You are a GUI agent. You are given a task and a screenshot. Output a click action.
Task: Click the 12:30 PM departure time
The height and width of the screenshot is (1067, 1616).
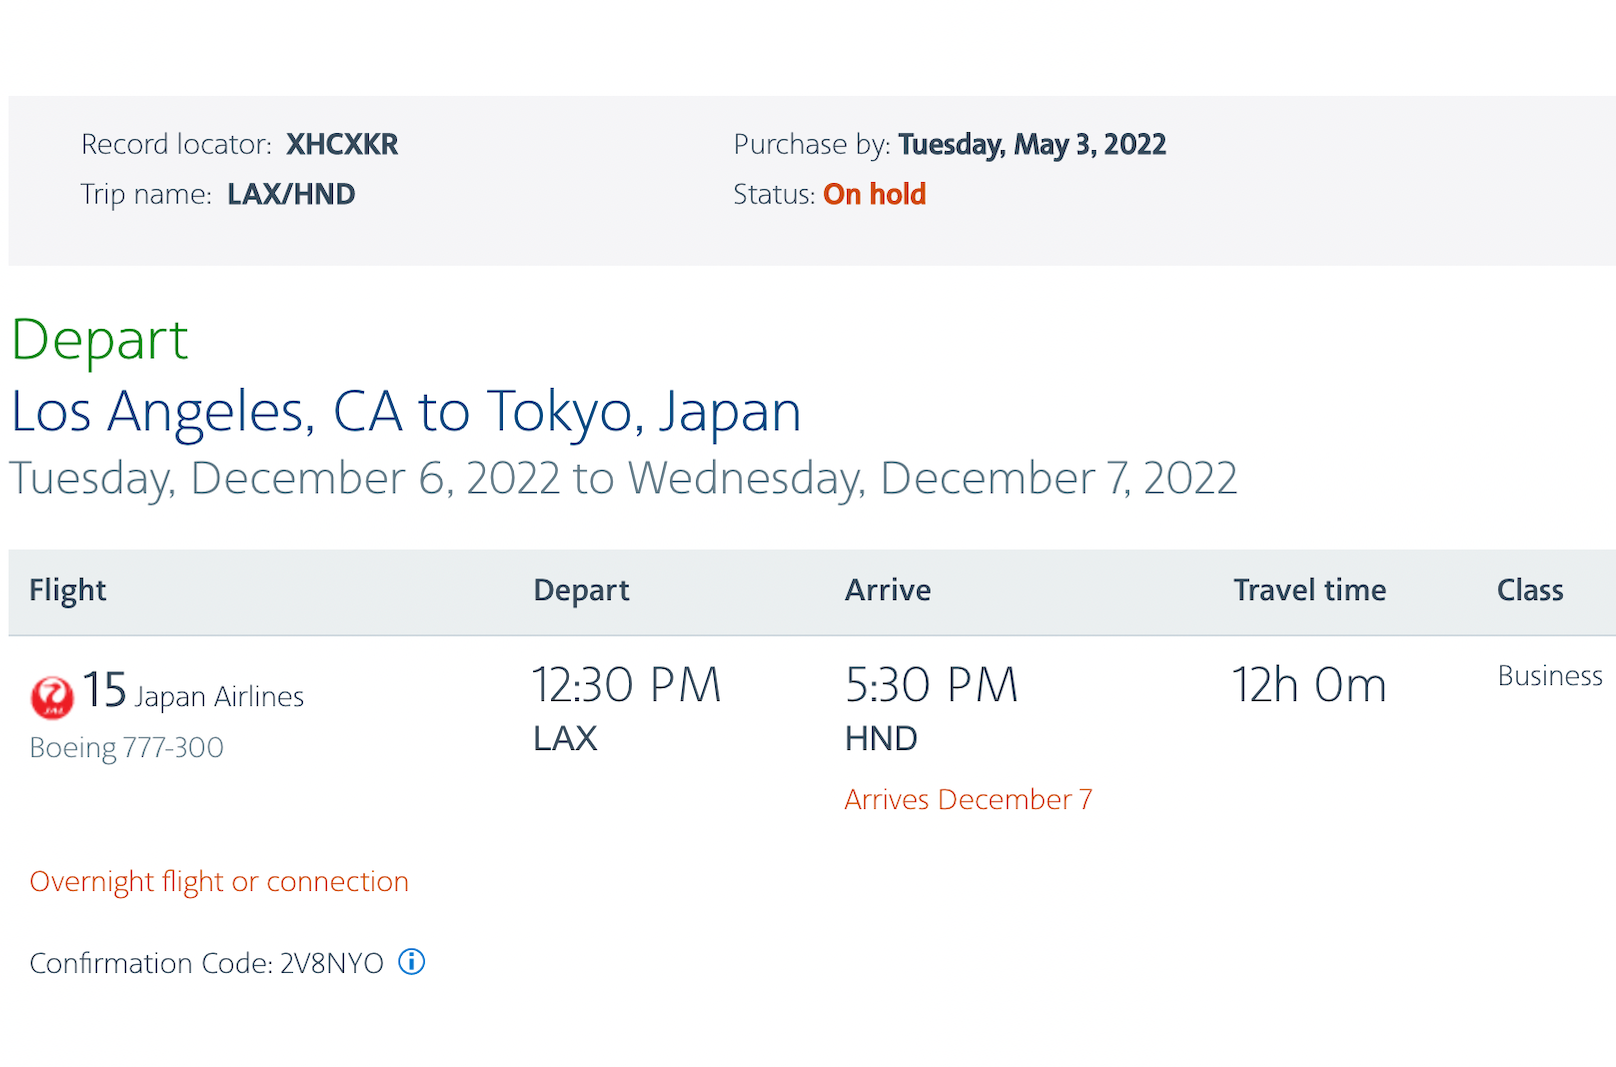(x=625, y=686)
